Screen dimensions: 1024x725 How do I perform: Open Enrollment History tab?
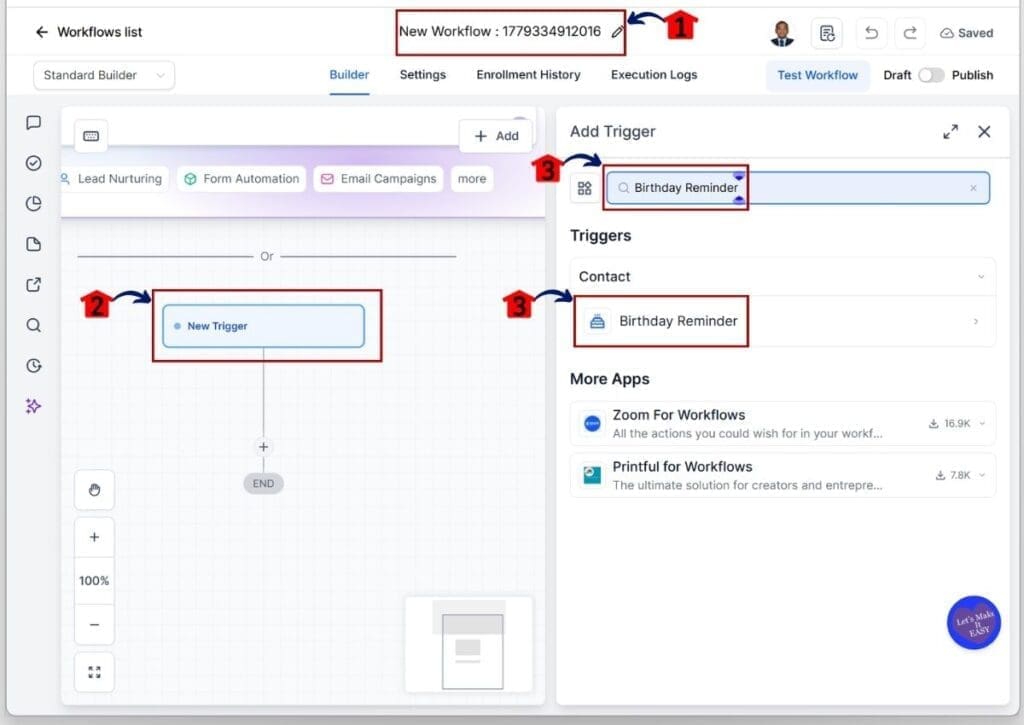tap(528, 74)
